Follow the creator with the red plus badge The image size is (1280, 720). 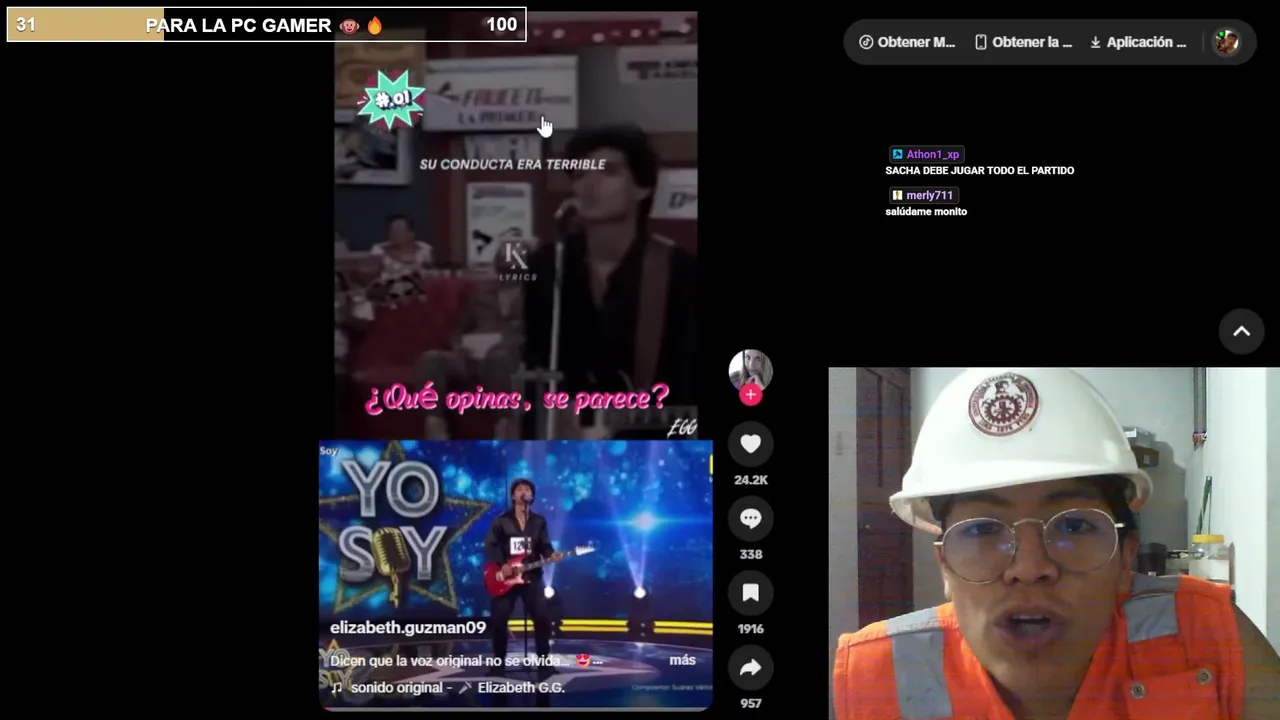tap(750, 395)
